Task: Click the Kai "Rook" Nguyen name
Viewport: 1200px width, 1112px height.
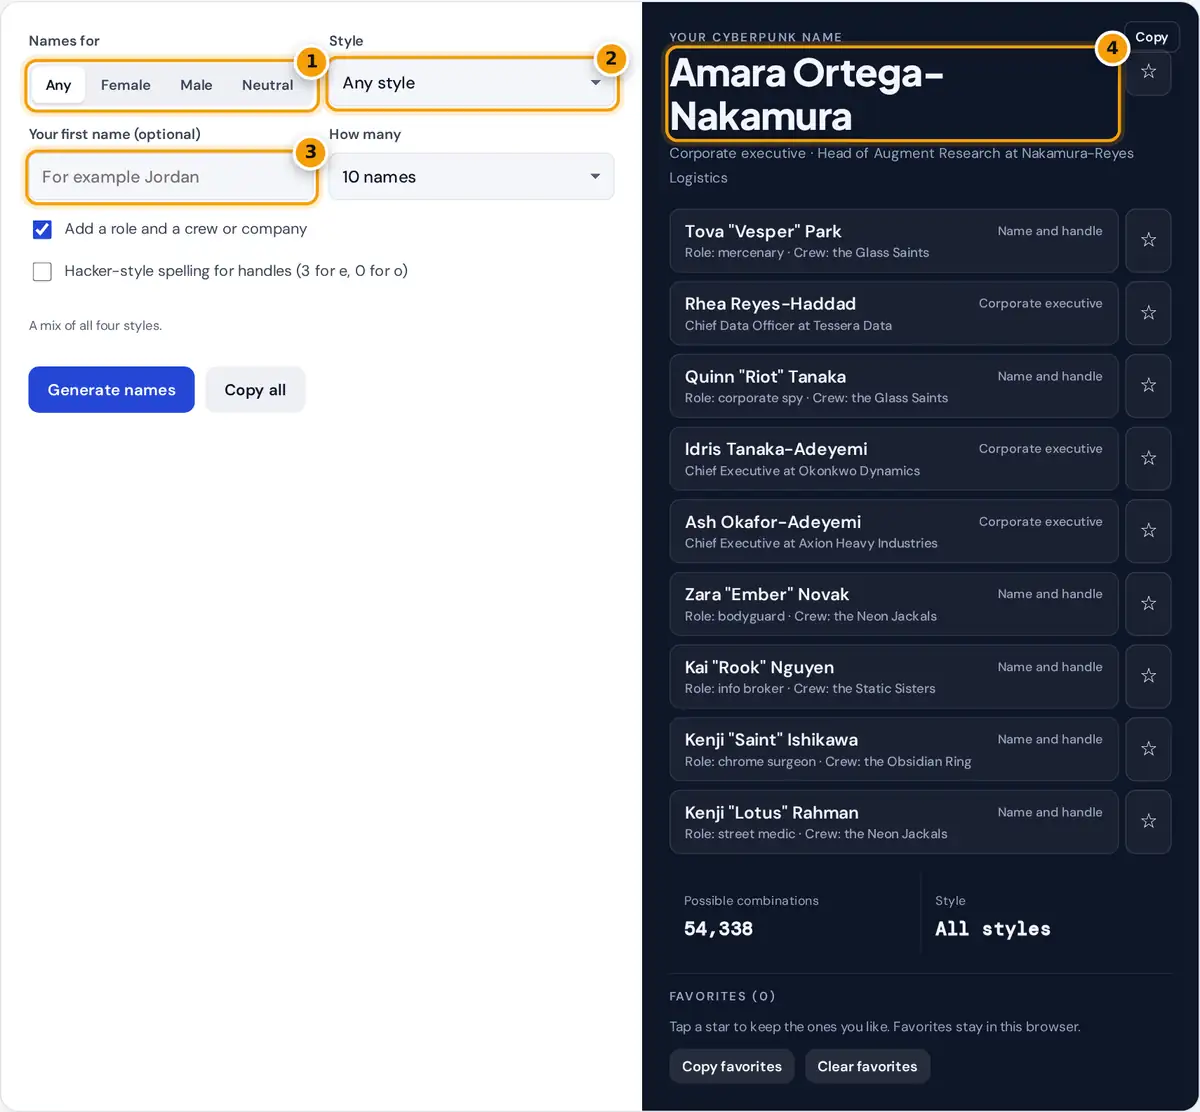Action: pyautogui.click(x=759, y=667)
